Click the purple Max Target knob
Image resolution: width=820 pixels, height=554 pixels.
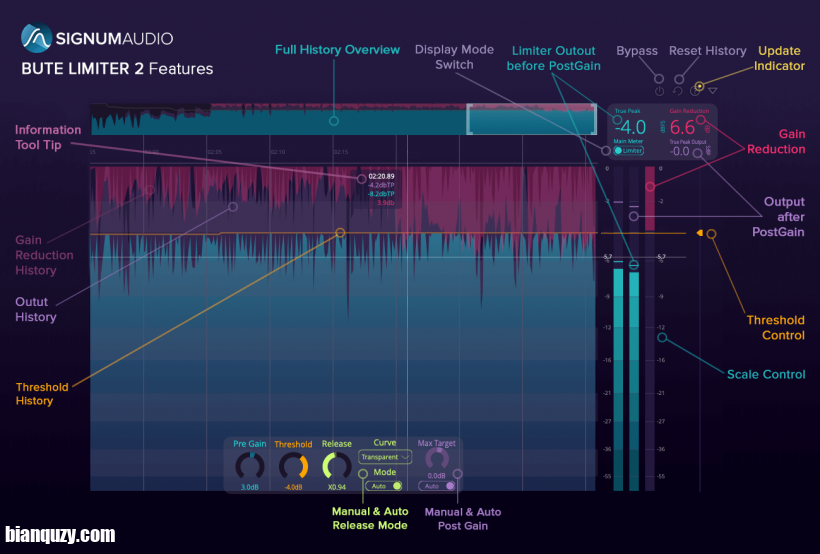(x=437, y=459)
